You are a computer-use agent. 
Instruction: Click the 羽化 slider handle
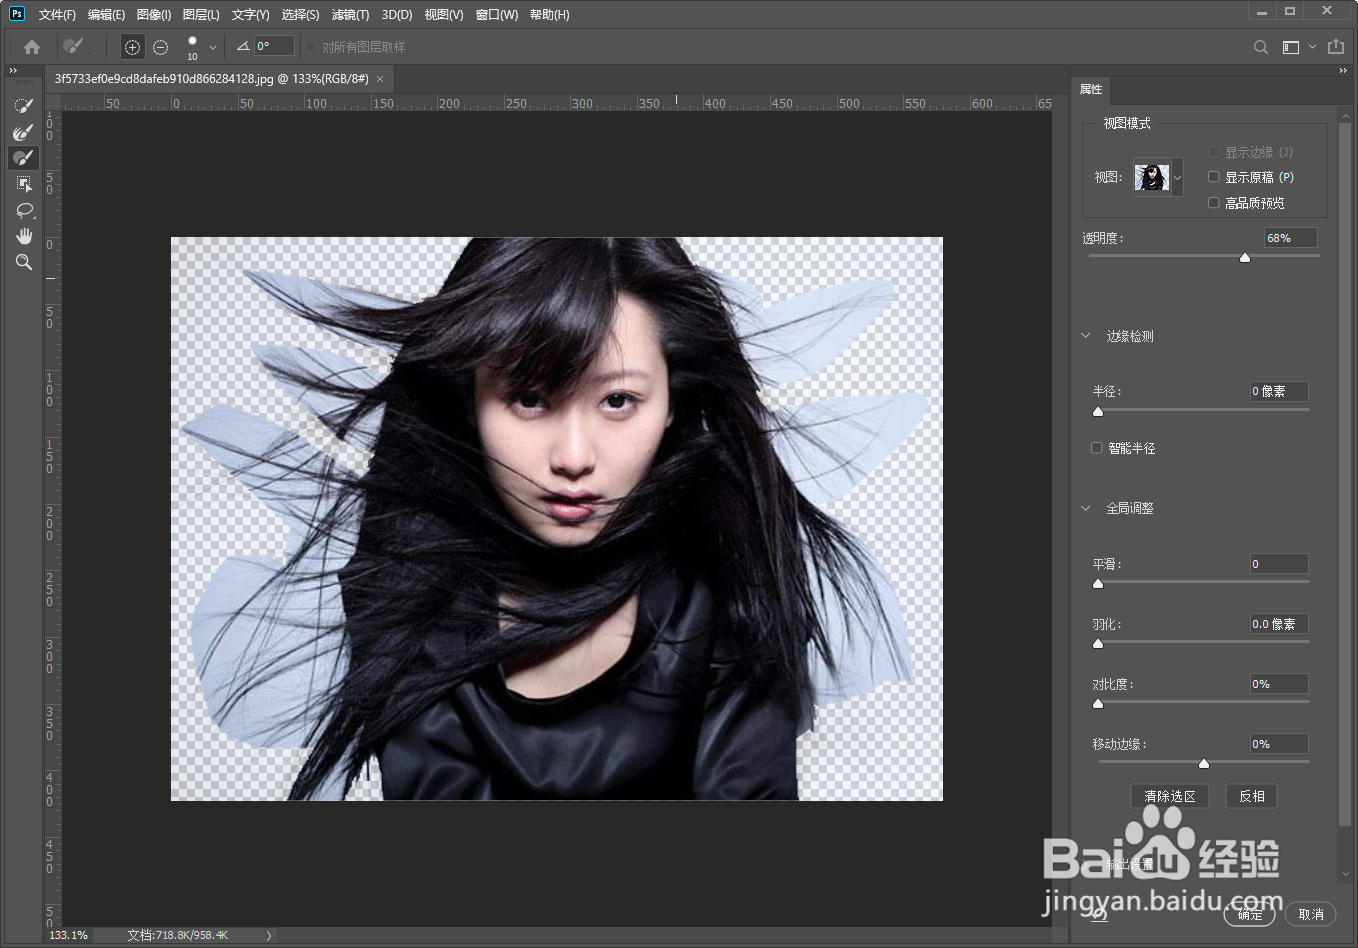(x=1098, y=643)
